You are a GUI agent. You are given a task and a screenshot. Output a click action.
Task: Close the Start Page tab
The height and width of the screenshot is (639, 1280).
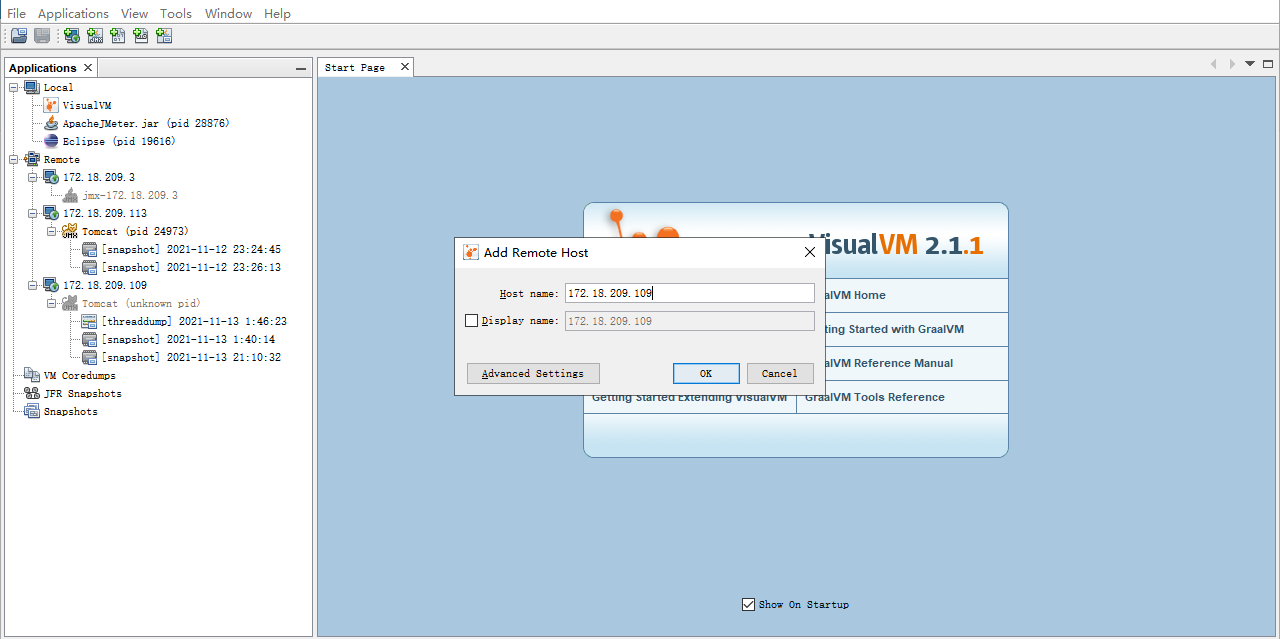pyautogui.click(x=405, y=67)
